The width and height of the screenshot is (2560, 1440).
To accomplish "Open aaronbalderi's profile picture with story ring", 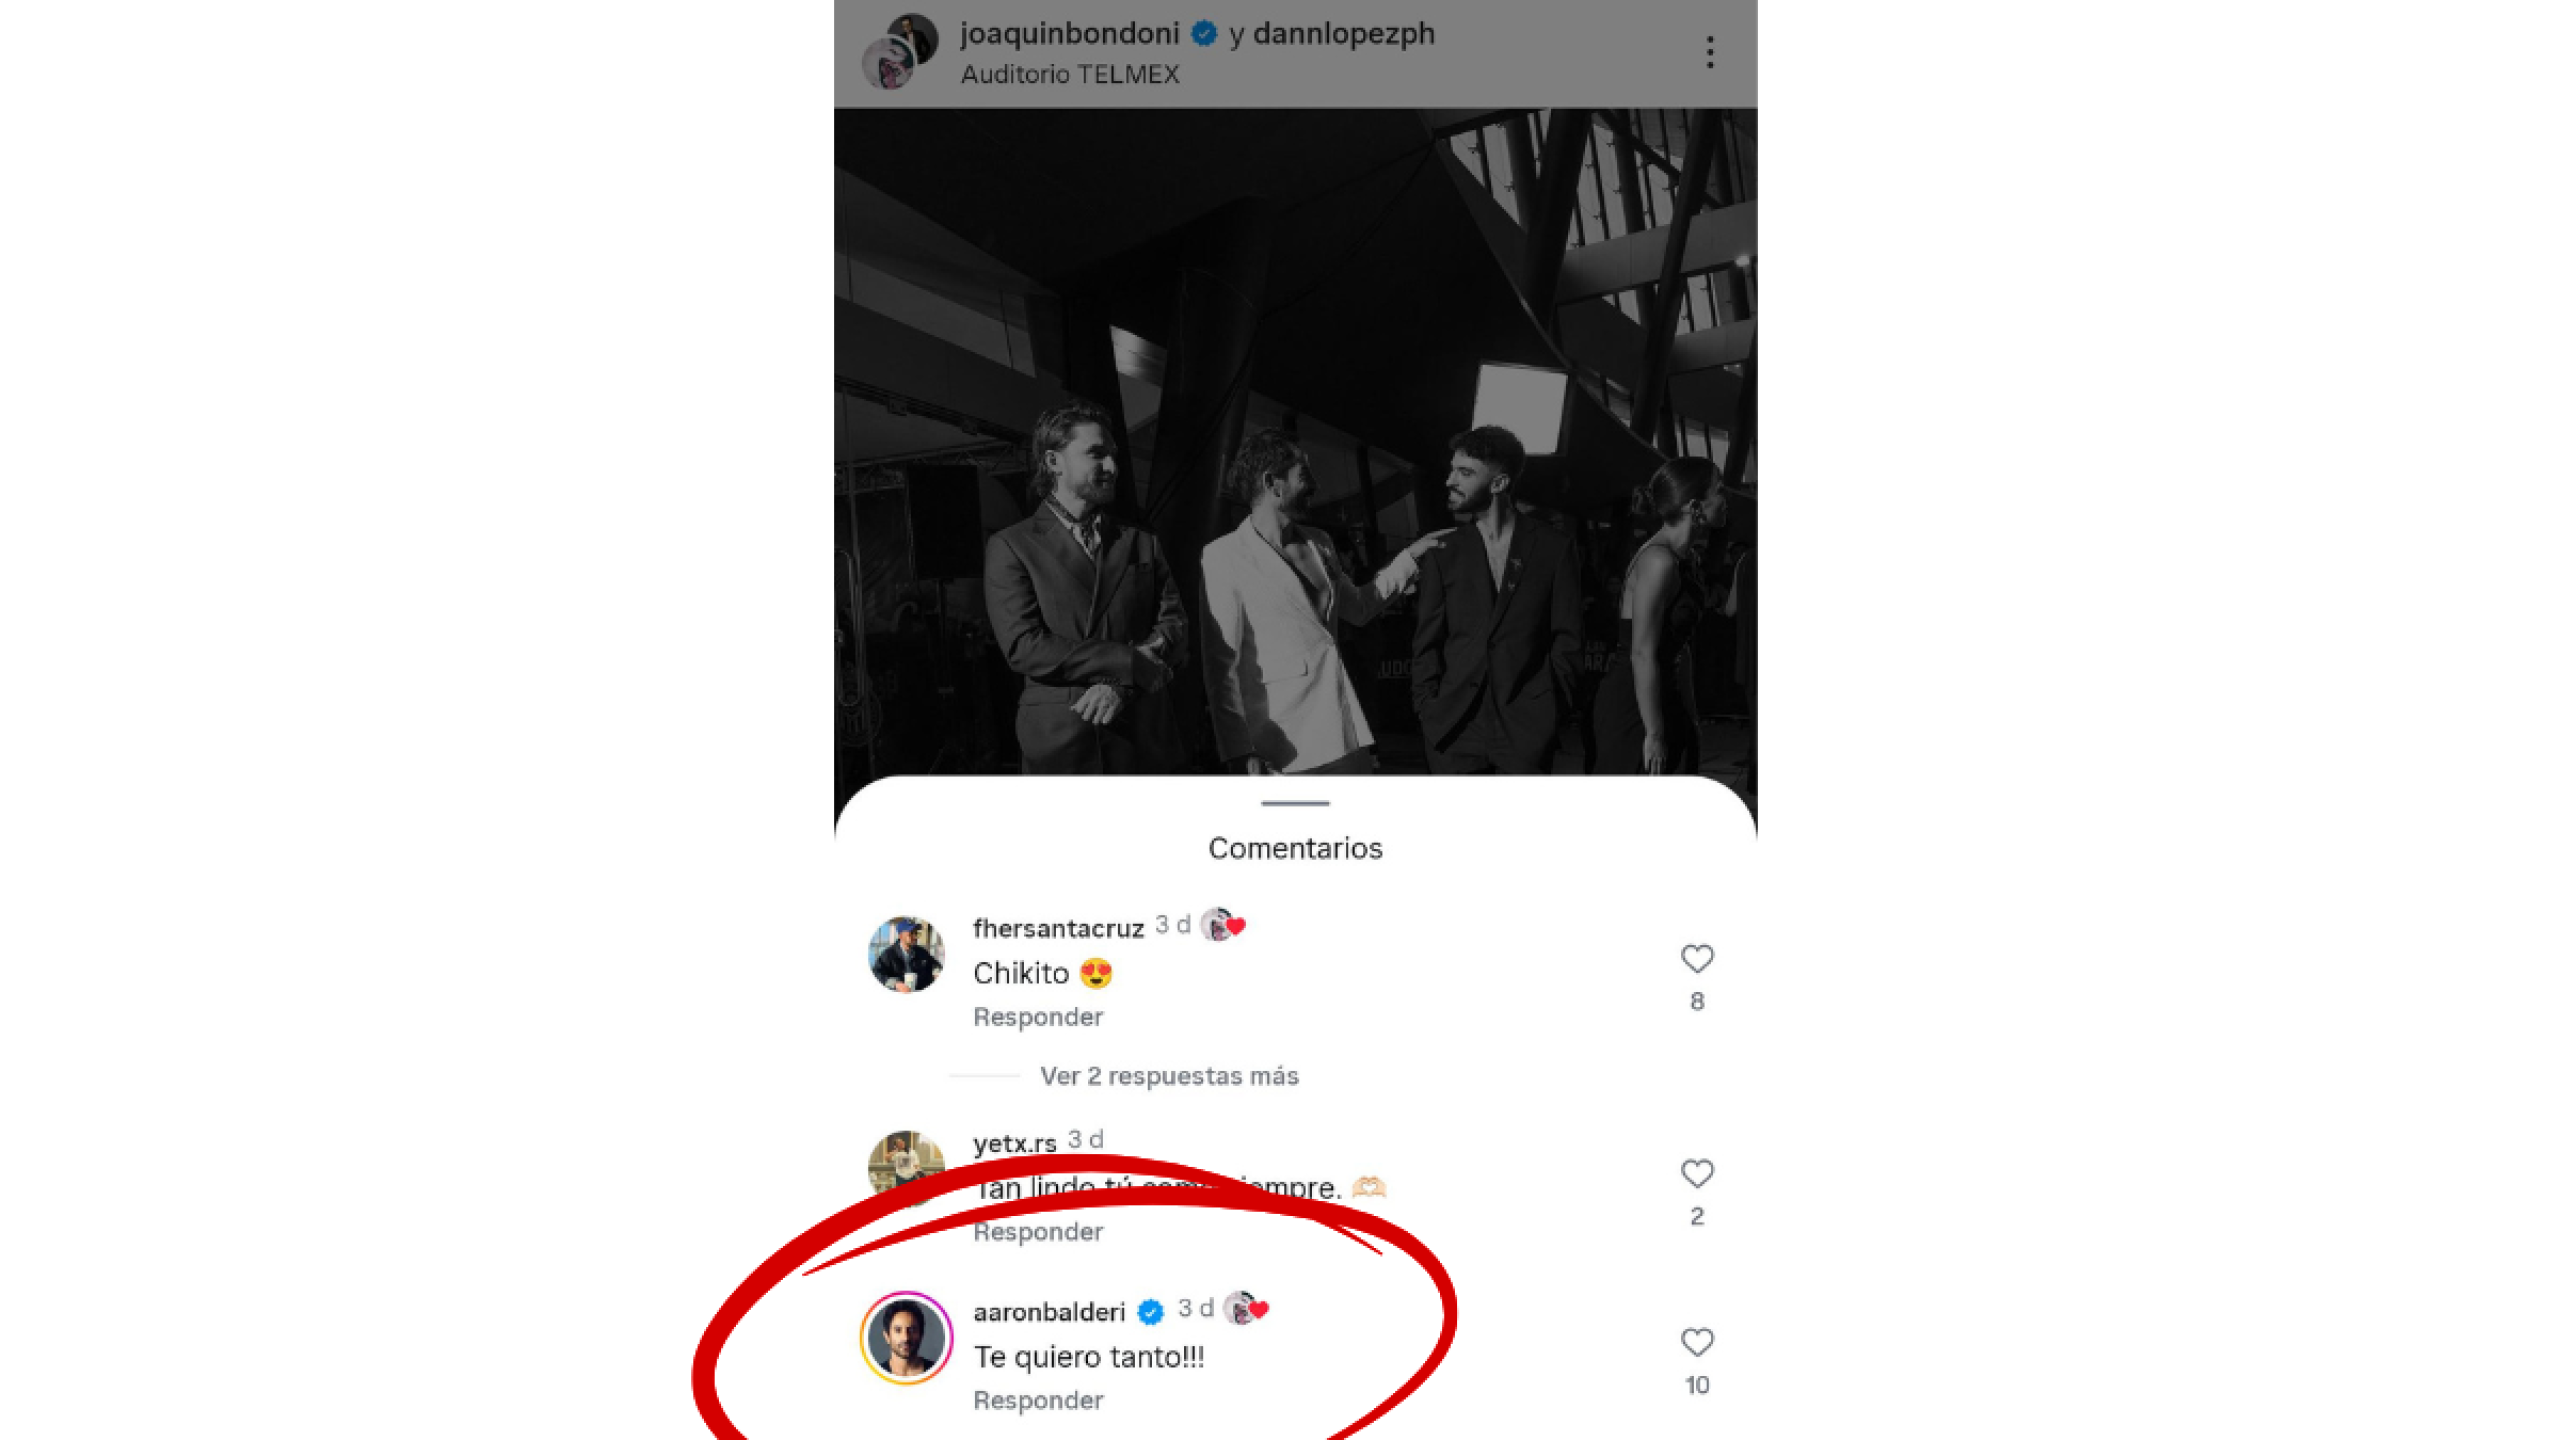I will (906, 1338).
